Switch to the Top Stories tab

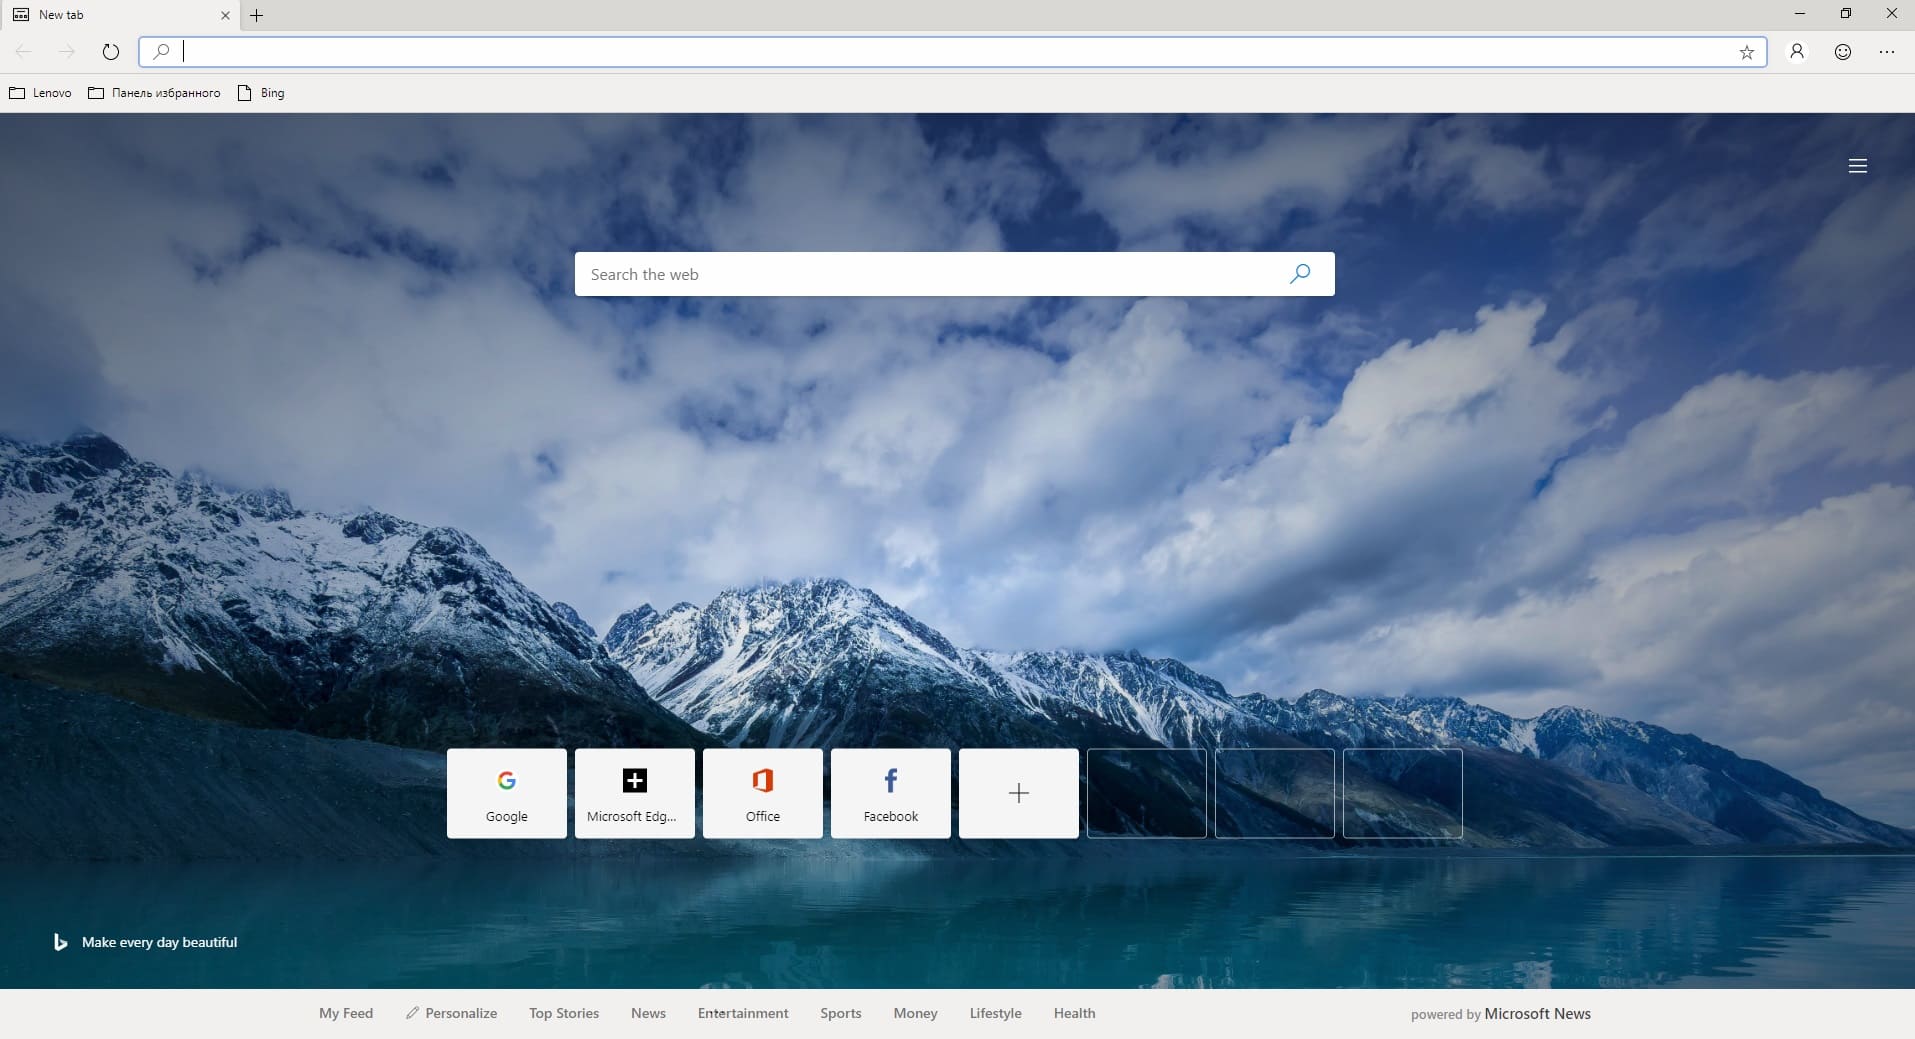(564, 1013)
